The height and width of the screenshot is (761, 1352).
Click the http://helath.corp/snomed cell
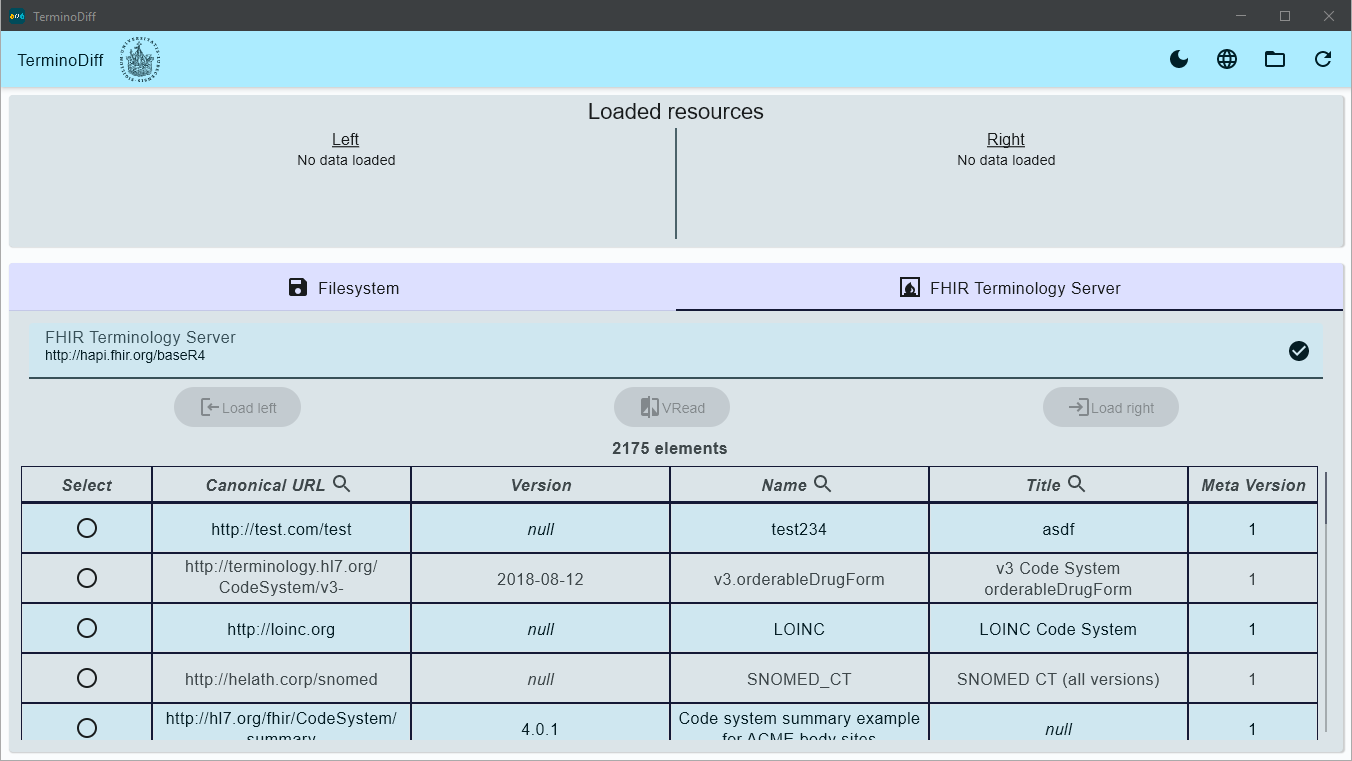point(281,679)
